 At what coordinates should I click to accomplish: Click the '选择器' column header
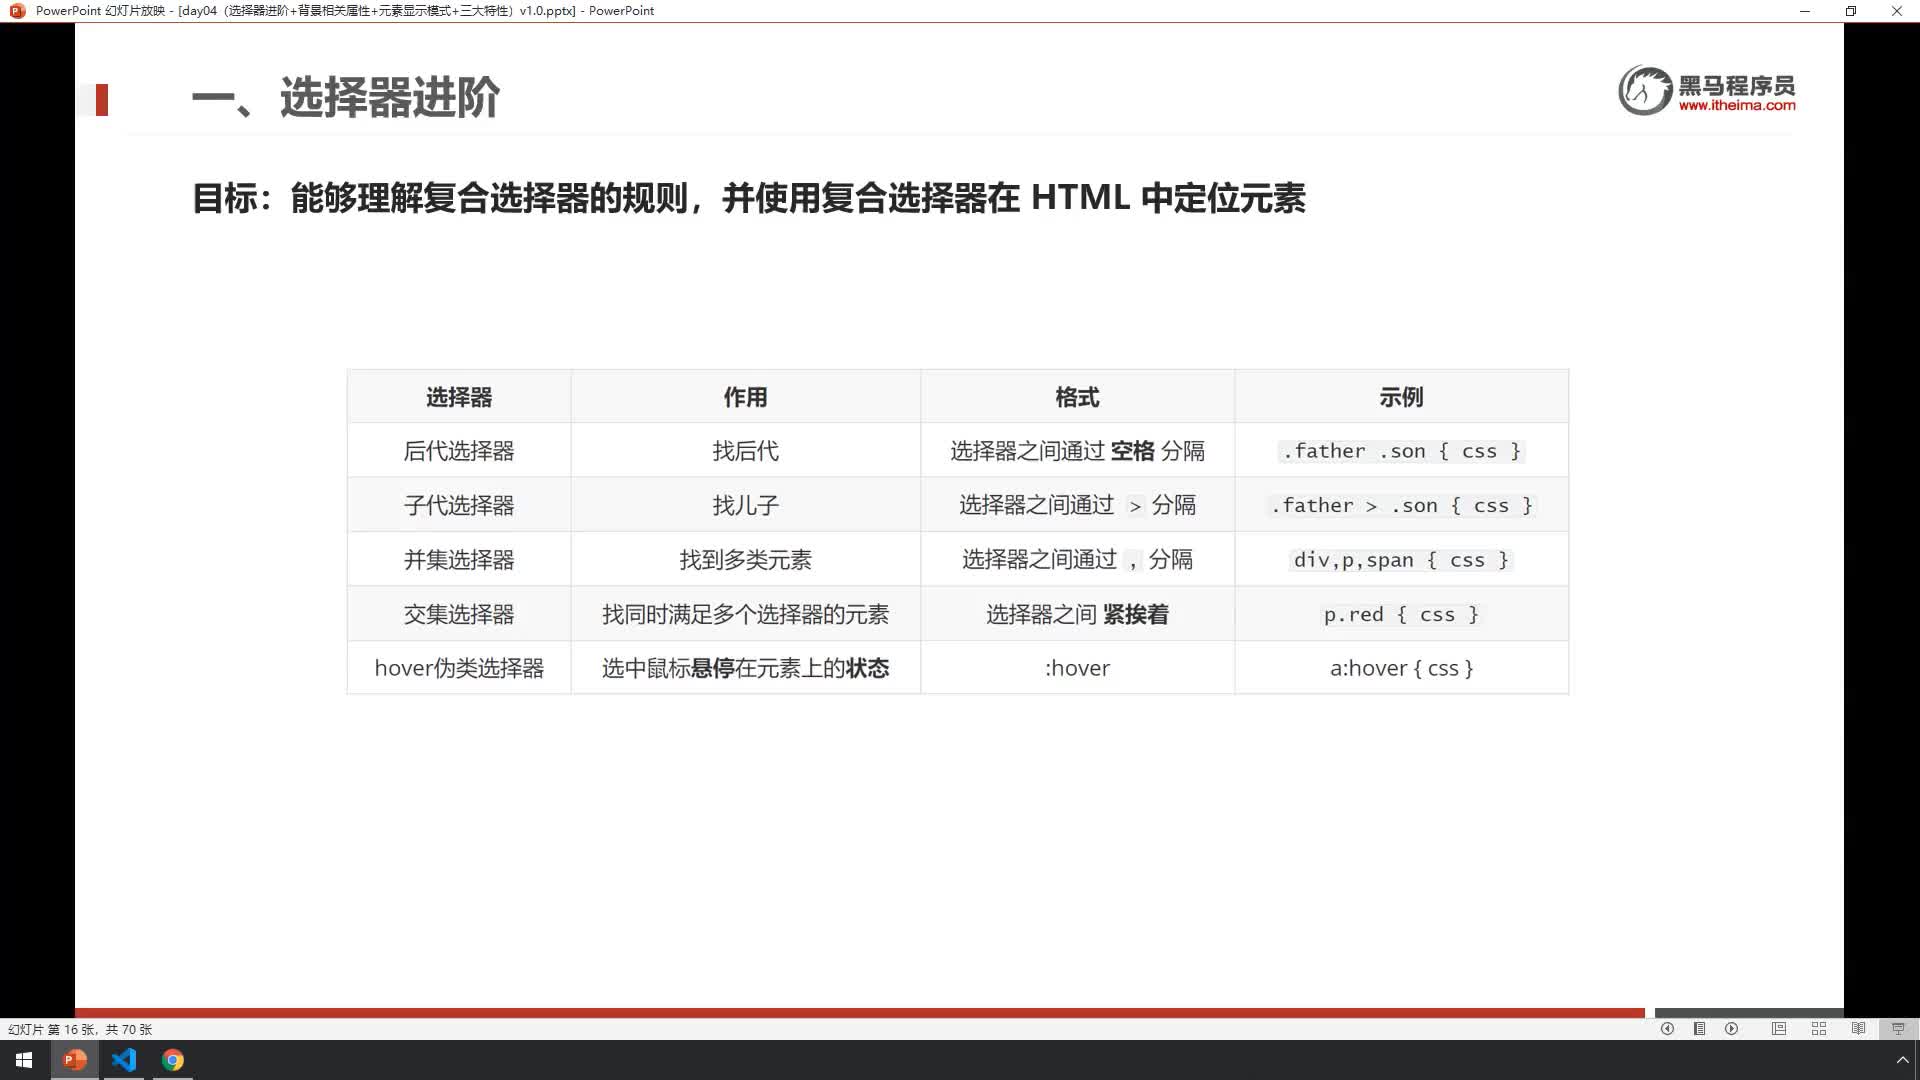[459, 397]
